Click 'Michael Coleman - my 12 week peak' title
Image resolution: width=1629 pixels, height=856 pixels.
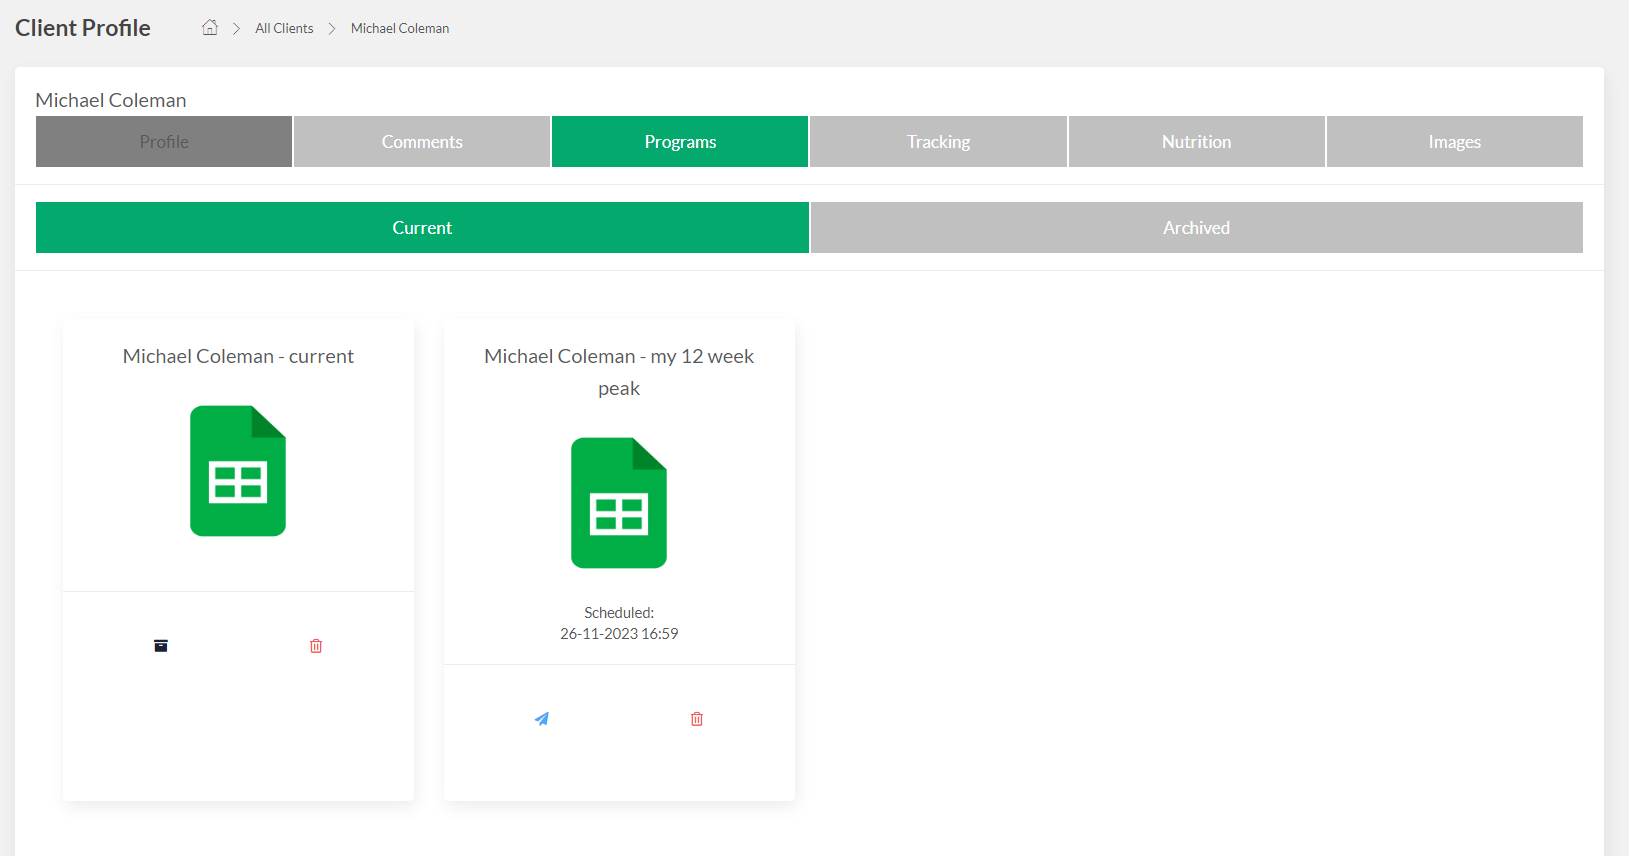coord(619,372)
